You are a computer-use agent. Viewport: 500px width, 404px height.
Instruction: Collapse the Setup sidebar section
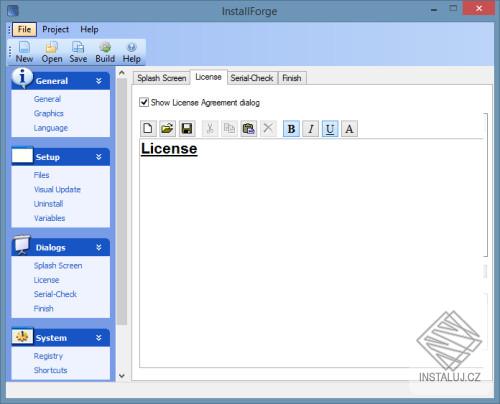coord(99,157)
